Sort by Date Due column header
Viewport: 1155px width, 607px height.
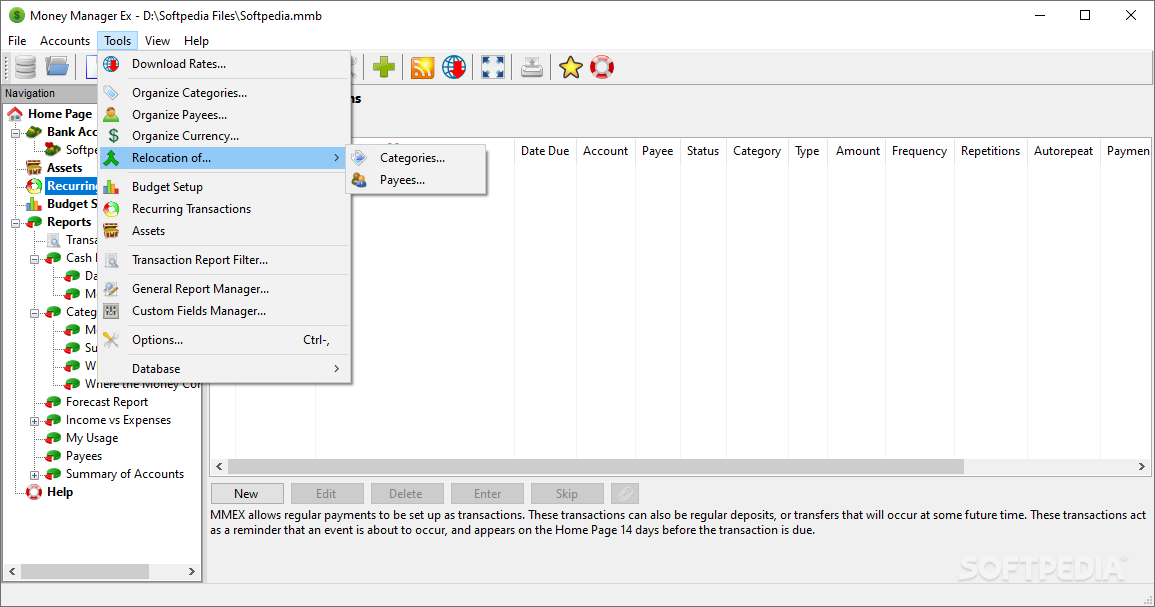pyautogui.click(x=545, y=150)
